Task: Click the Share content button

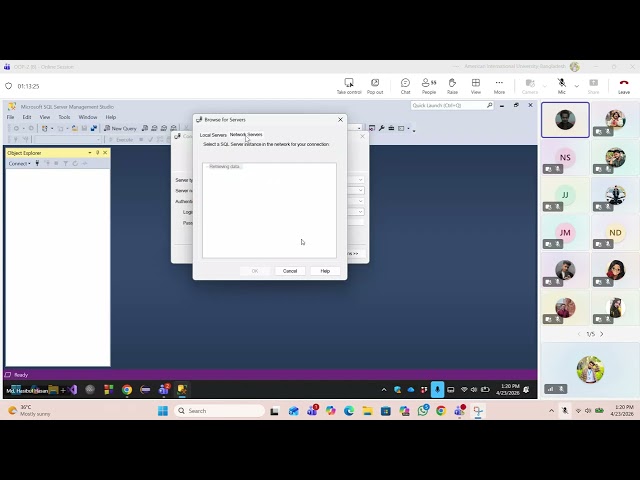Action: tap(593, 86)
